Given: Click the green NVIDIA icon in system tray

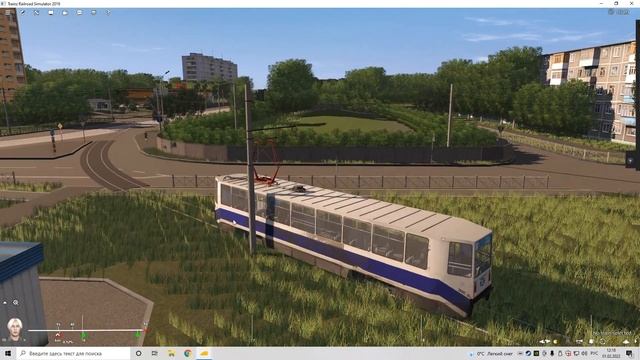Looking at the screenshot, I should (536, 353).
